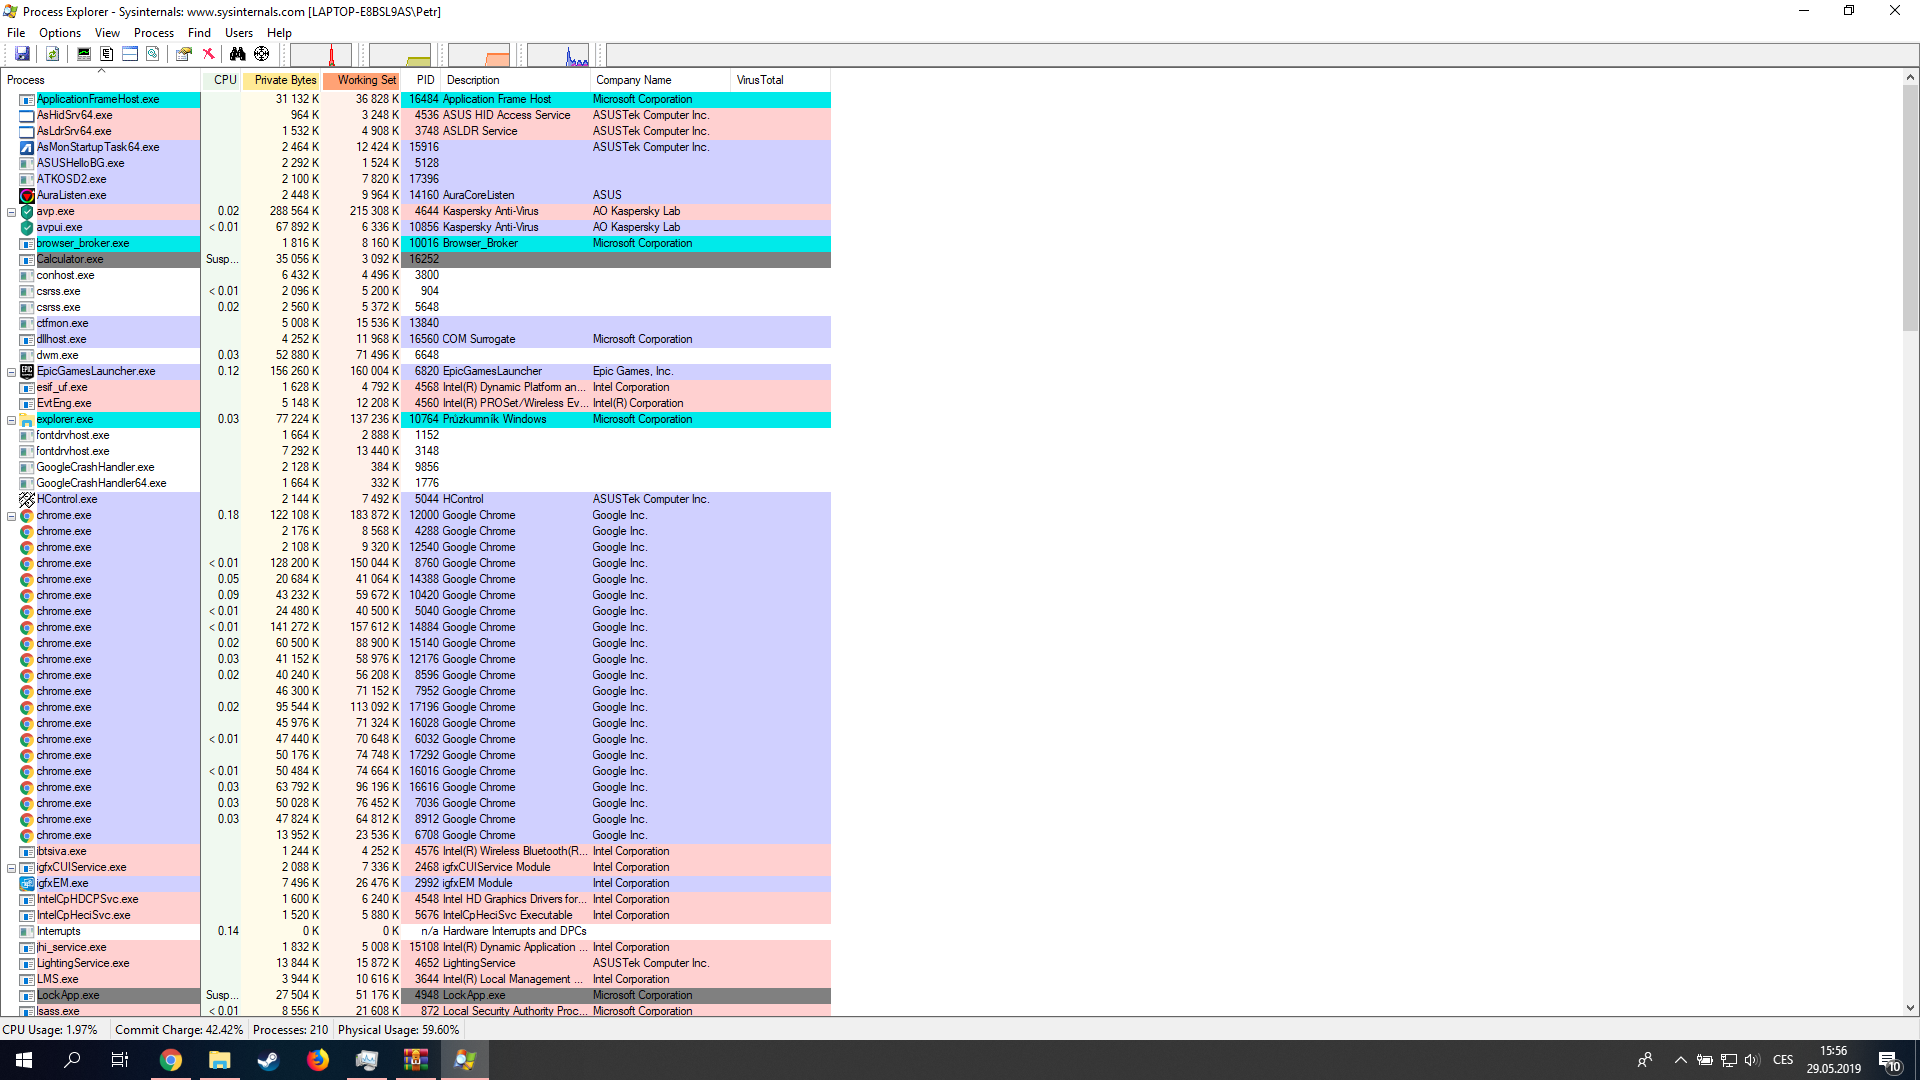Open Task View on the taskbar
Image resolution: width=1920 pixels, height=1080 pixels.
click(120, 1060)
